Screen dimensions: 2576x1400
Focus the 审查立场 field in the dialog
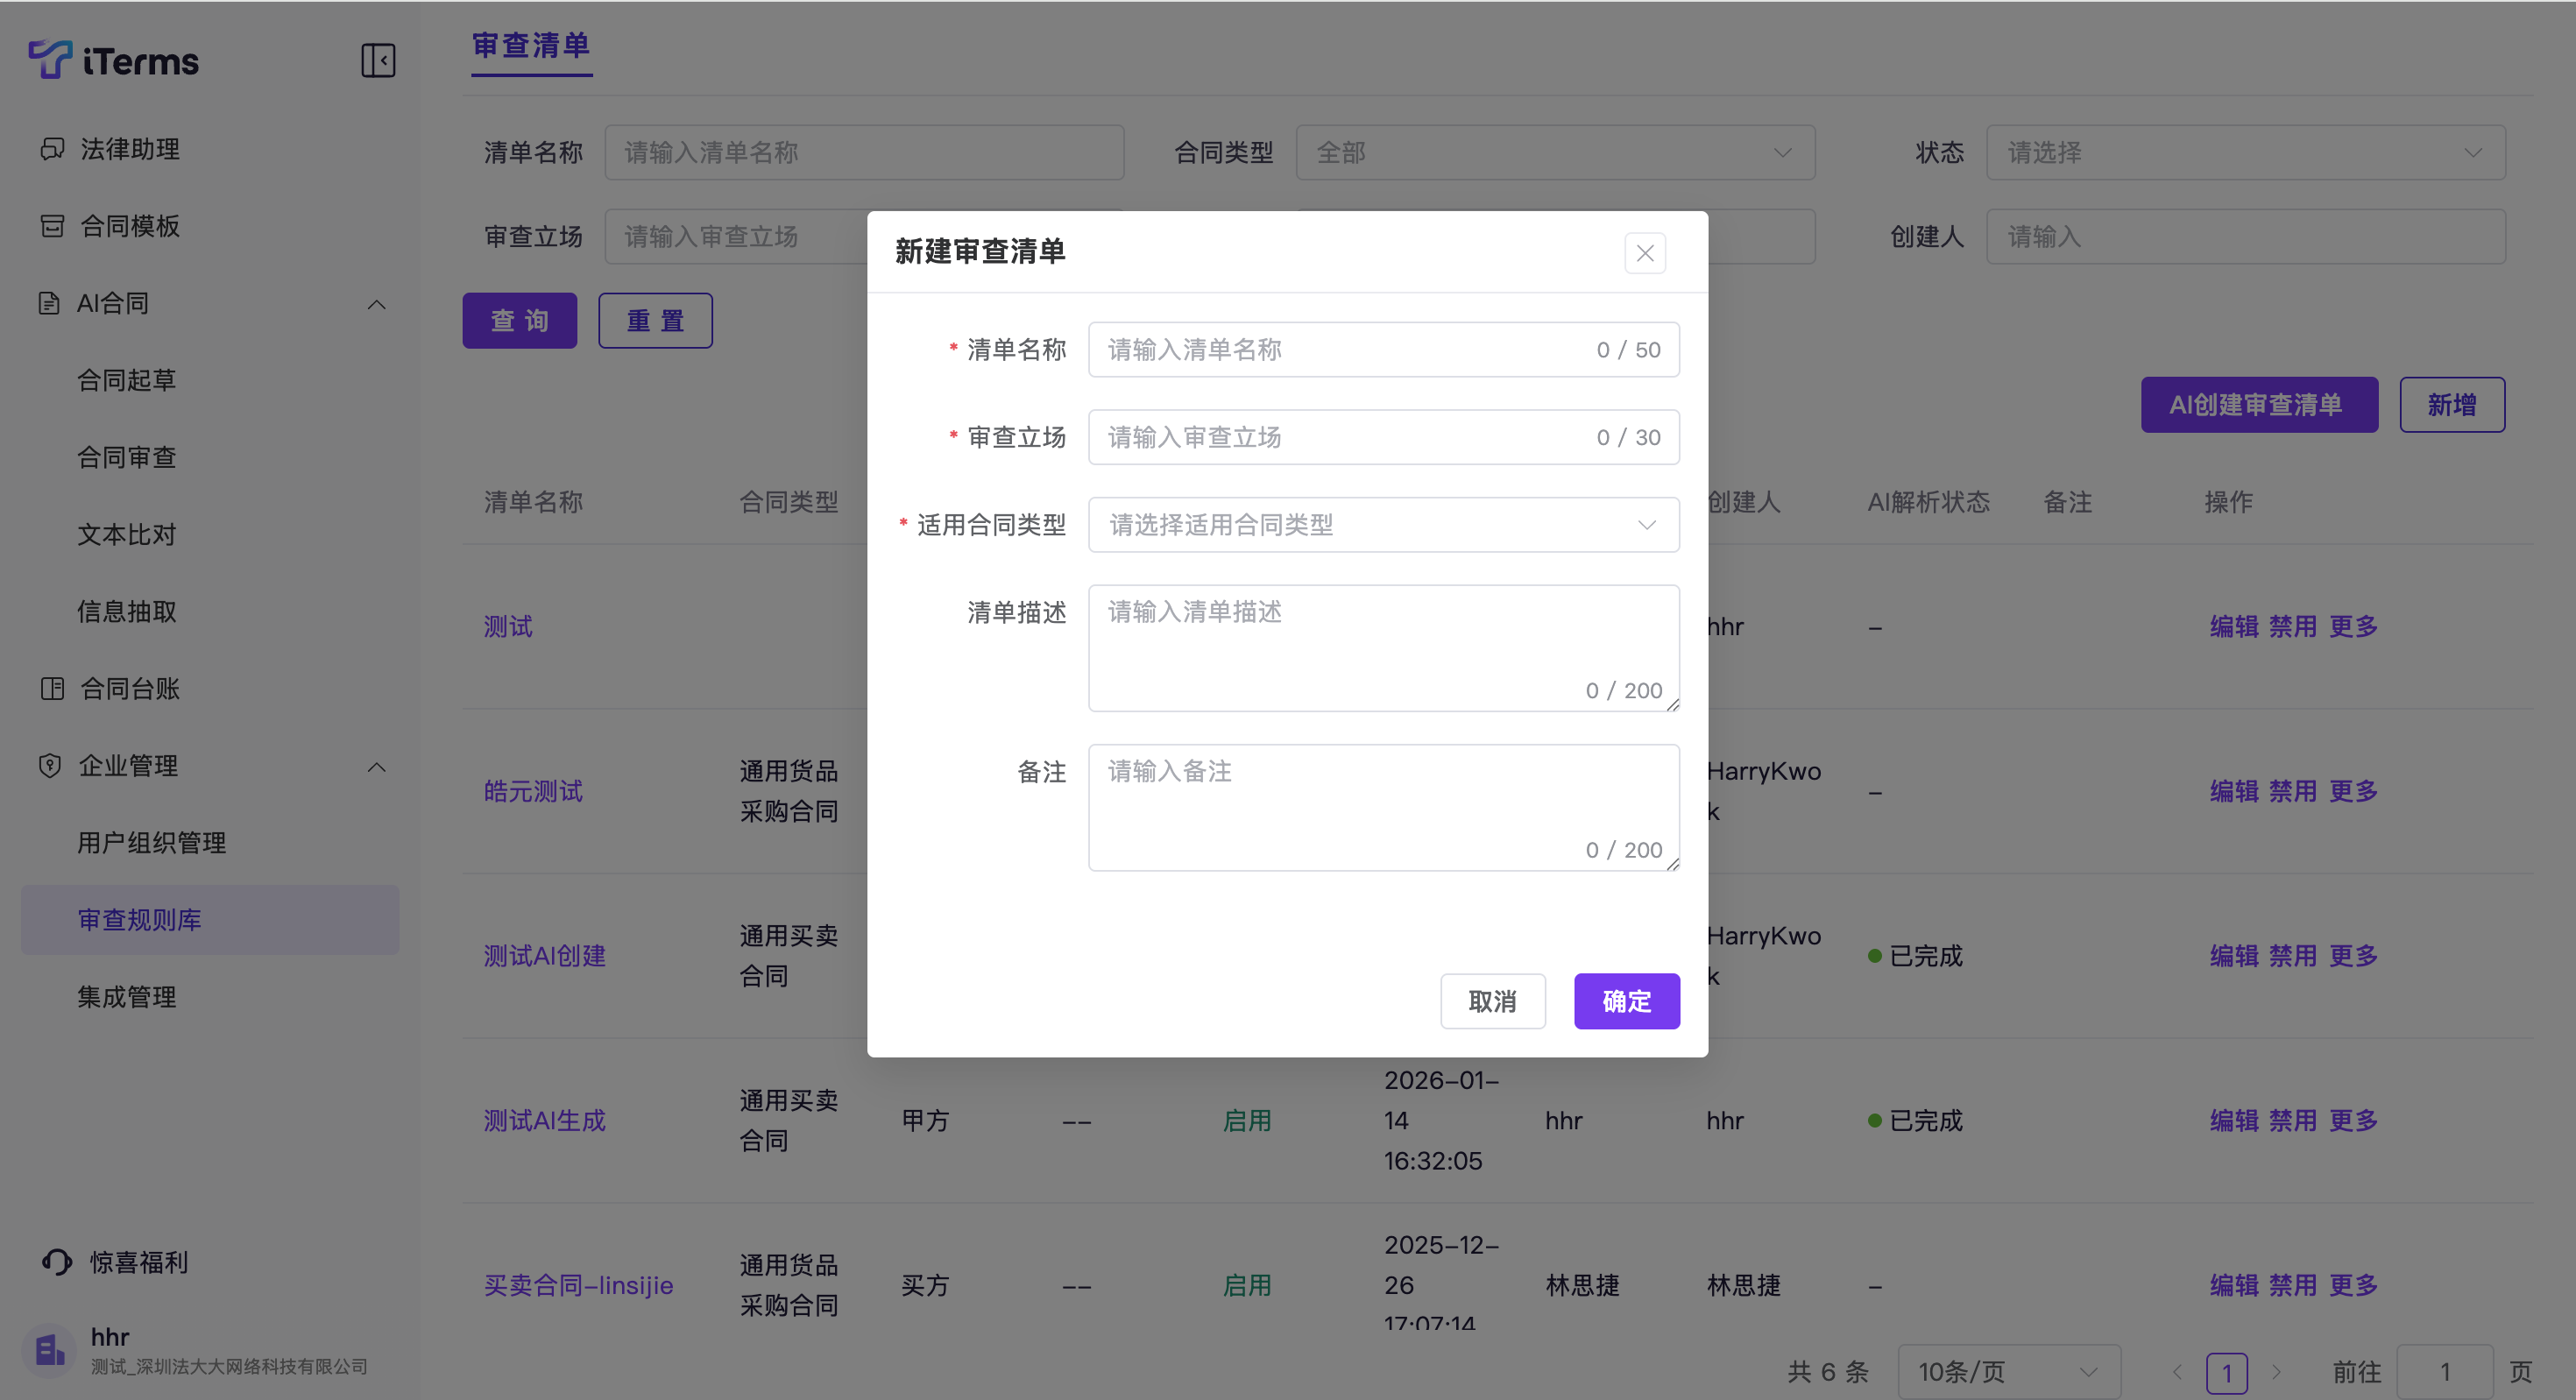[1340, 437]
